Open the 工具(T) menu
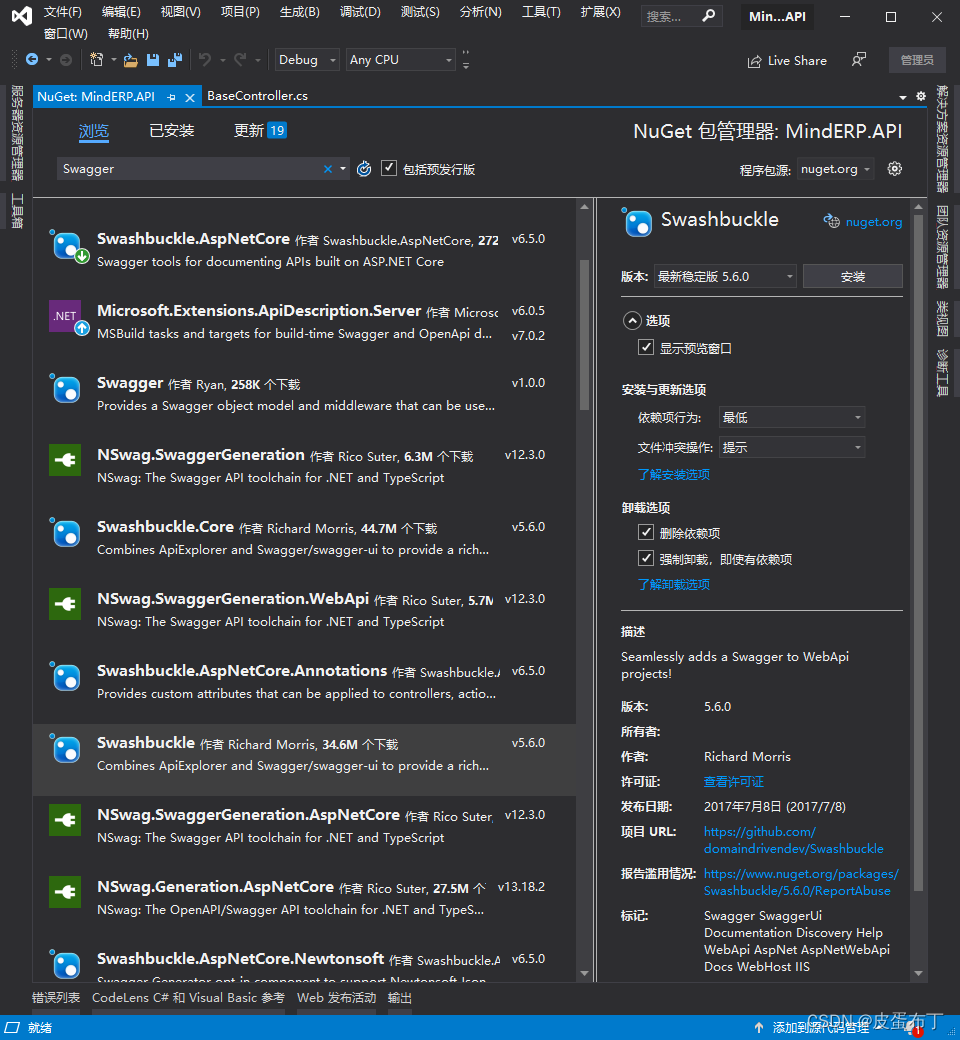 pos(541,12)
